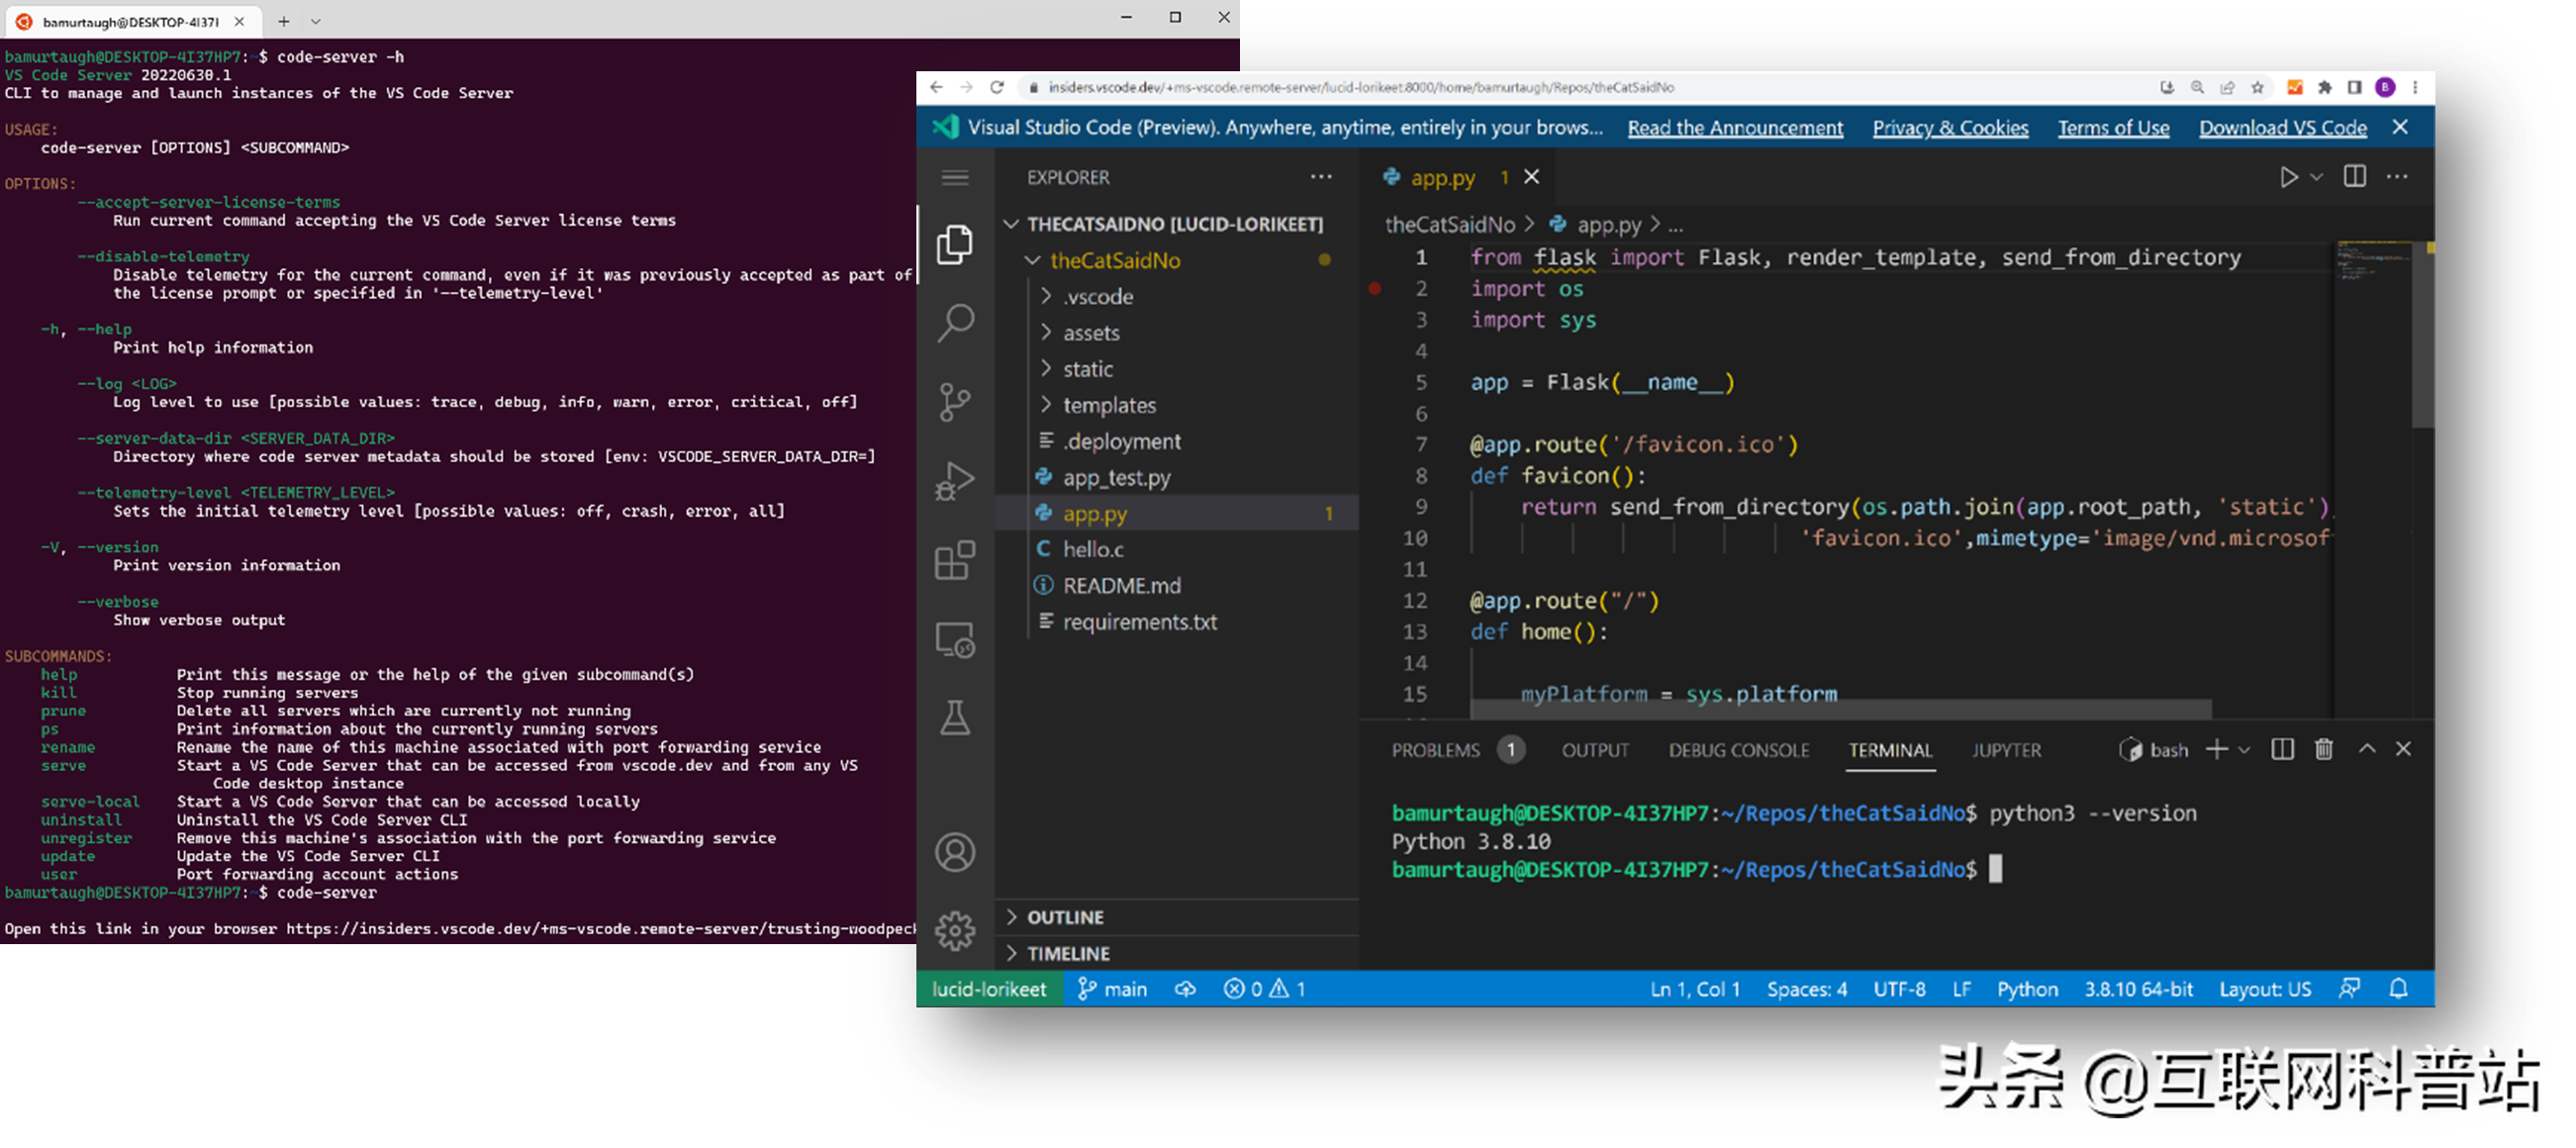Open the Remote Explorer view
Screen dimensions: 2576x1148
click(955, 640)
